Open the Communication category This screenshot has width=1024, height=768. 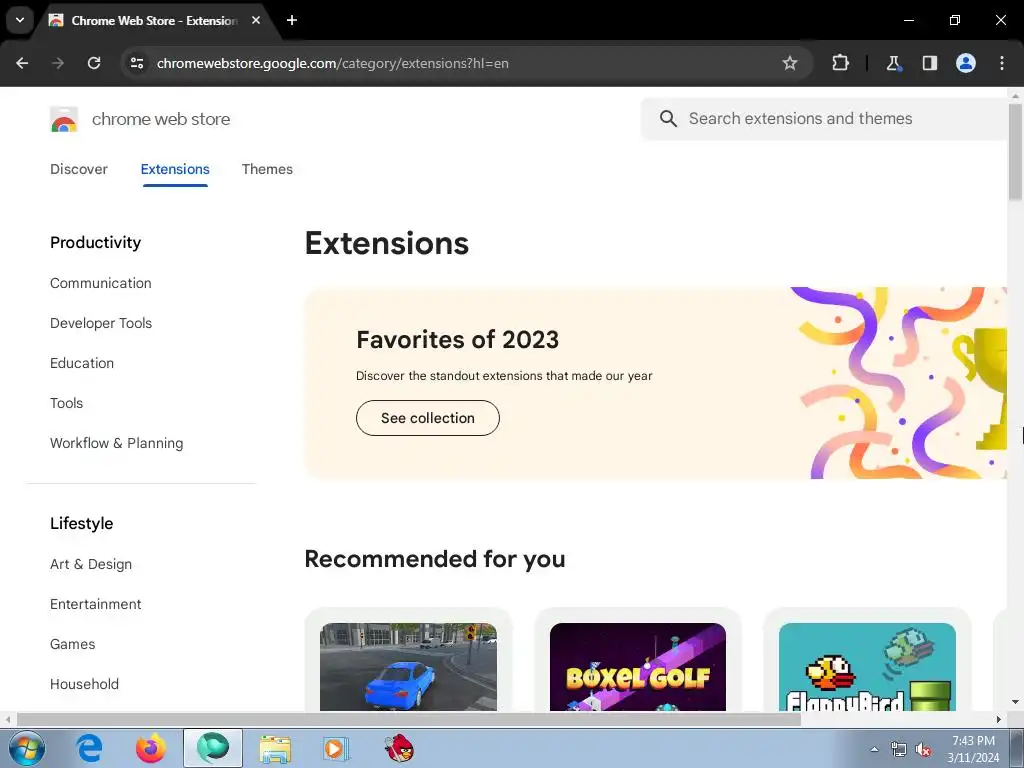click(101, 283)
